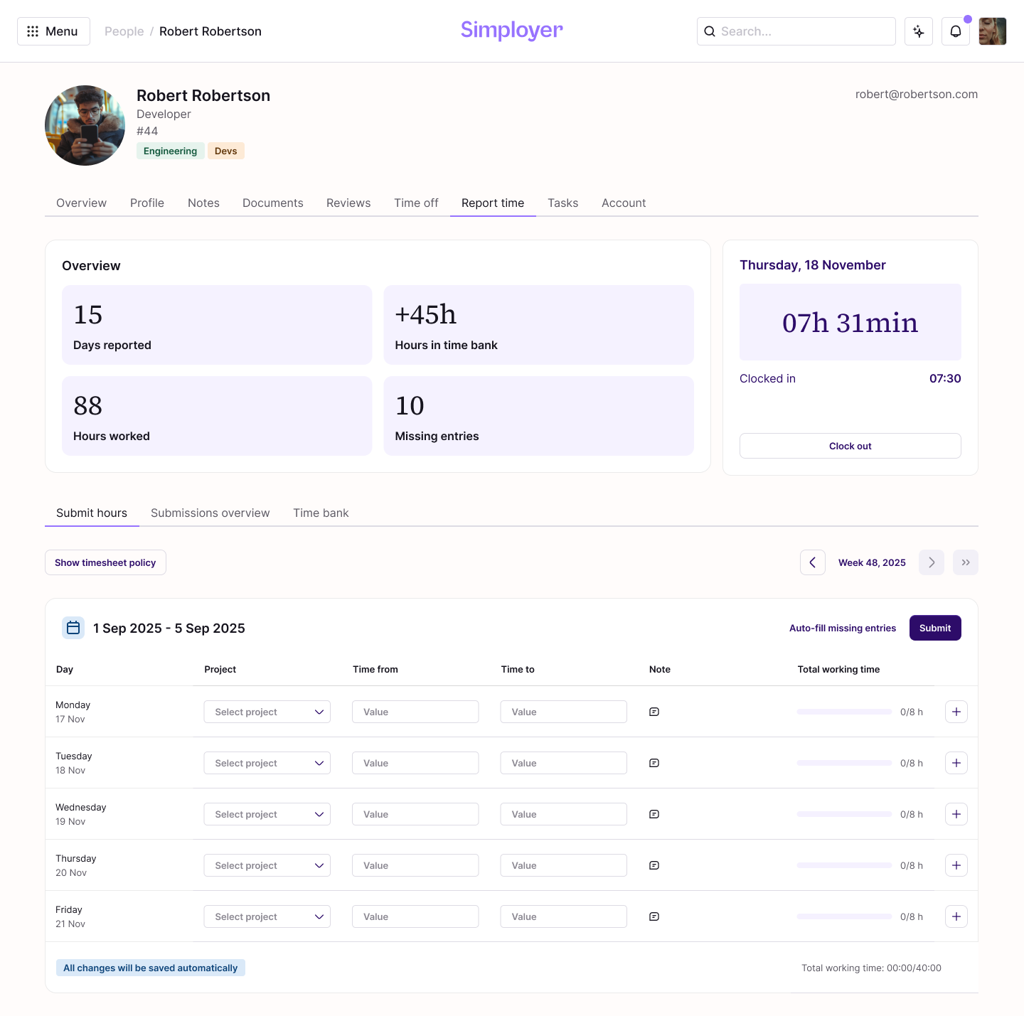Open Wednesday's Select project dropdown
This screenshot has width=1024, height=1016.
pyautogui.click(x=267, y=814)
